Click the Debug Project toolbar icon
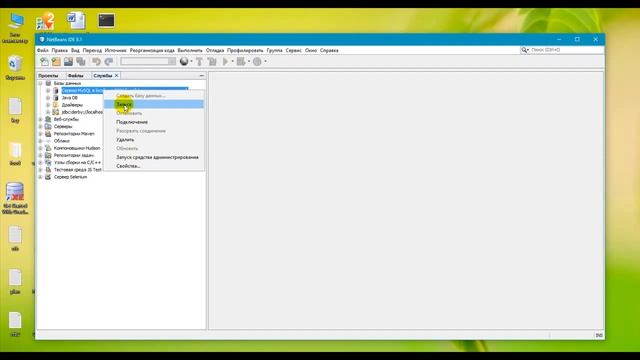This screenshot has height=360, width=640. click(x=241, y=62)
